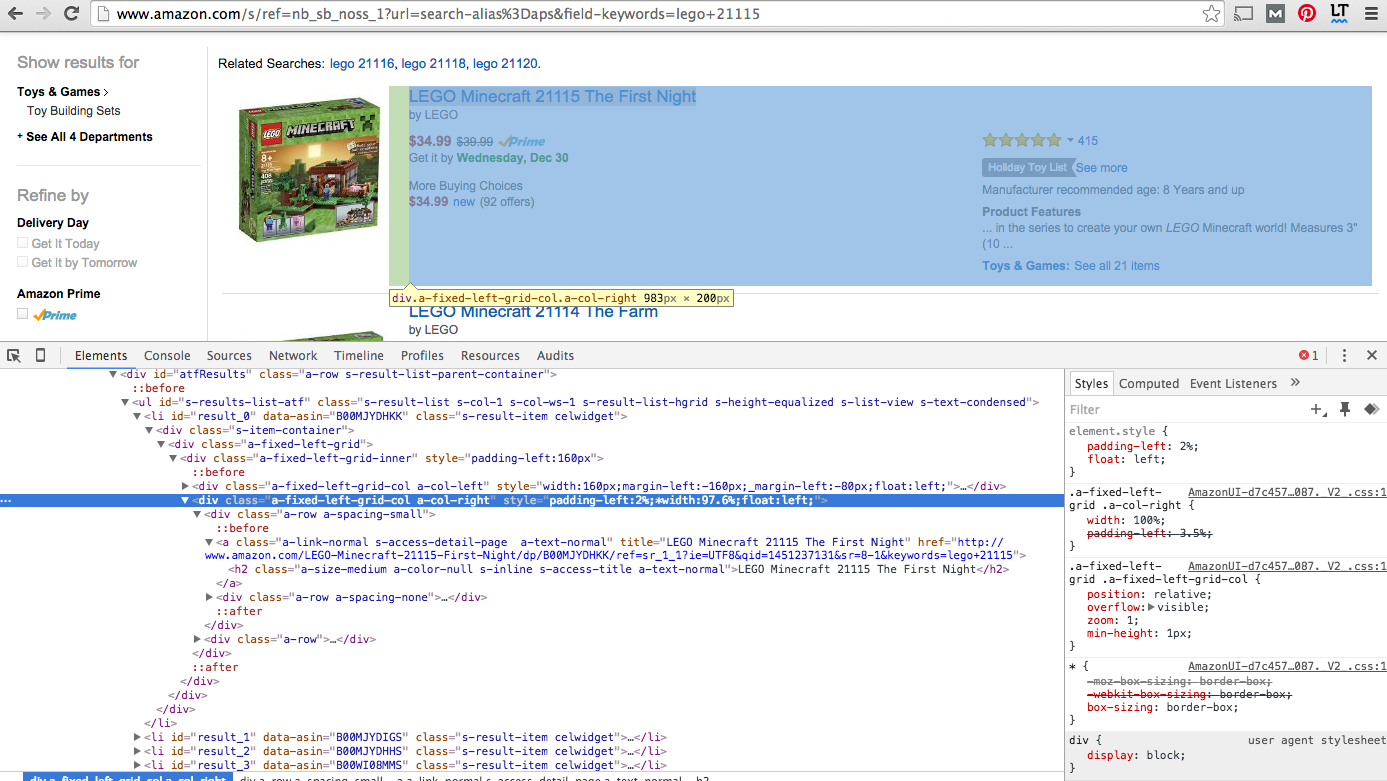1387x781 pixels.
Task: Click the Holiday Toy List badge
Action: click(1027, 167)
